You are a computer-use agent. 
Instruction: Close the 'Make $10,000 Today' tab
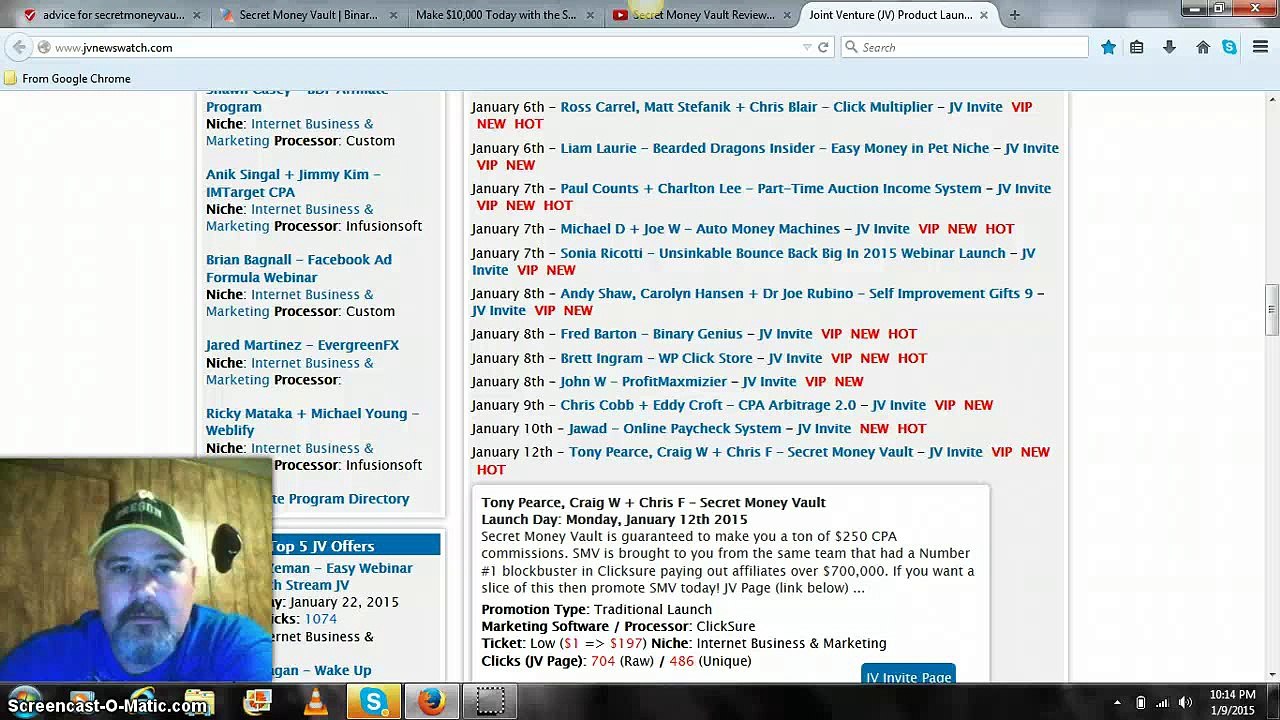point(590,15)
